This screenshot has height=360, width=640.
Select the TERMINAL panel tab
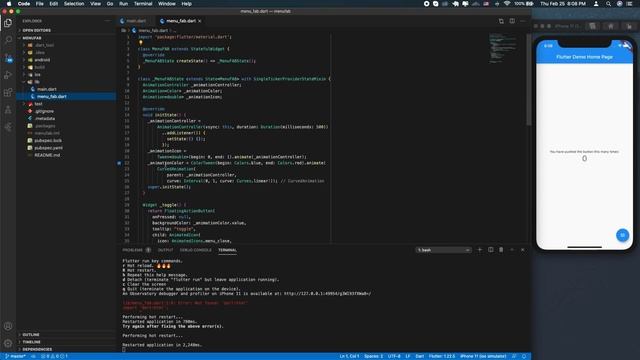point(227,250)
